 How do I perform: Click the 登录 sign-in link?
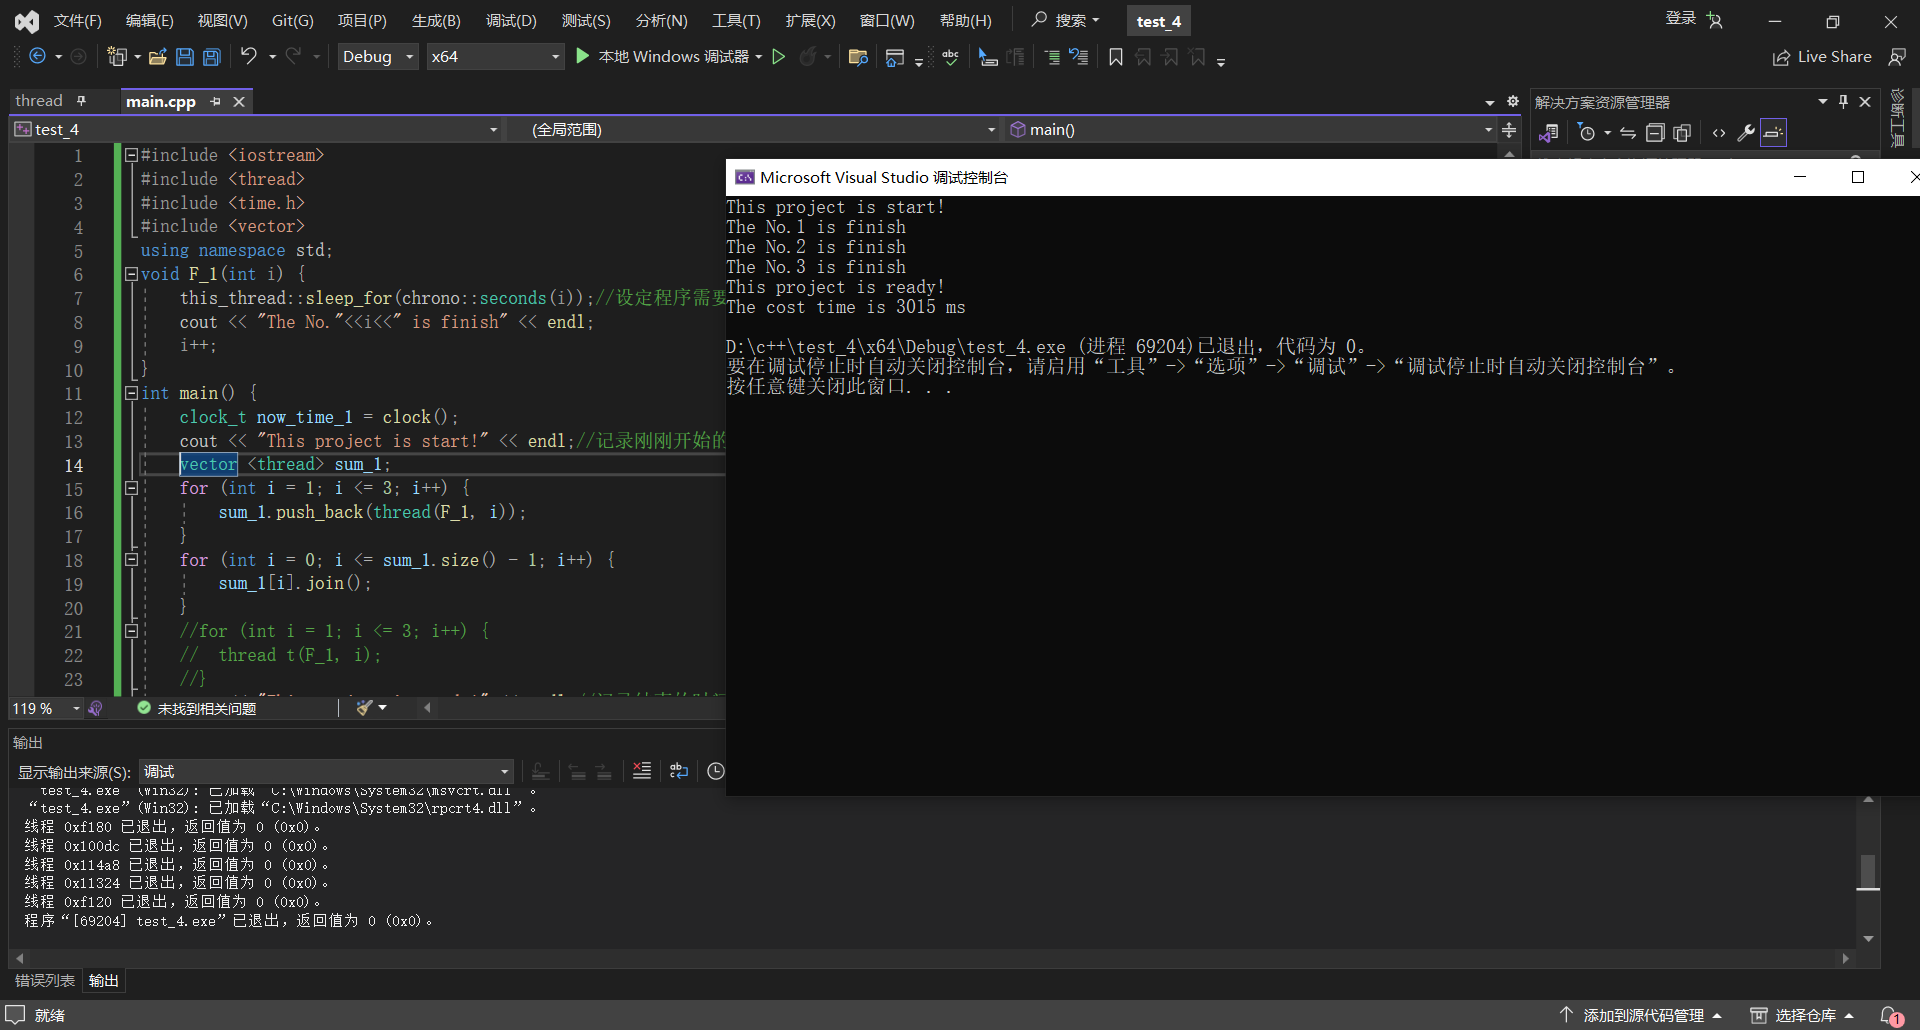(1680, 18)
